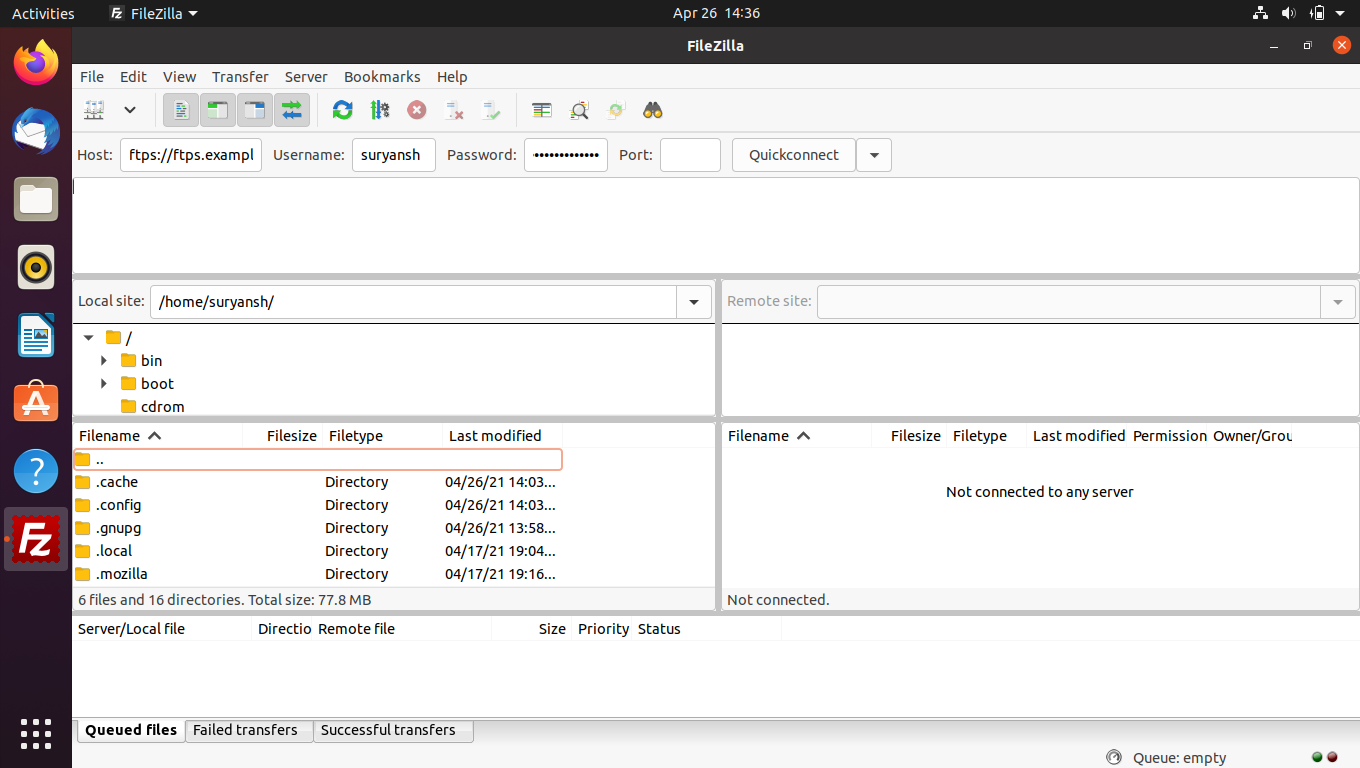Click the Port input field
This screenshot has height=768, width=1360.
click(x=690, y=155)
